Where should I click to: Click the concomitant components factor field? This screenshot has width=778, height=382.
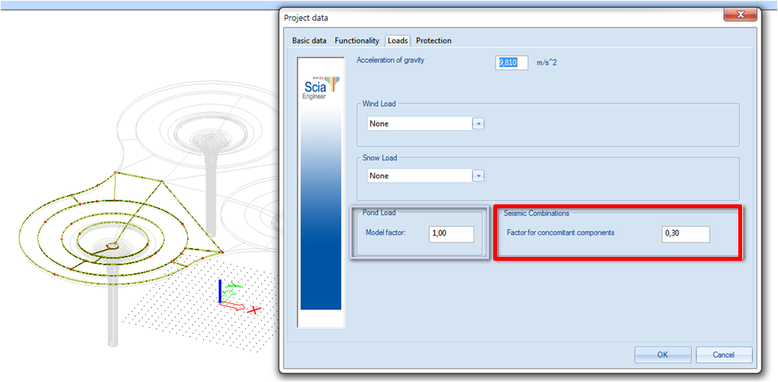pyautogui.click(x=686, y=234)
